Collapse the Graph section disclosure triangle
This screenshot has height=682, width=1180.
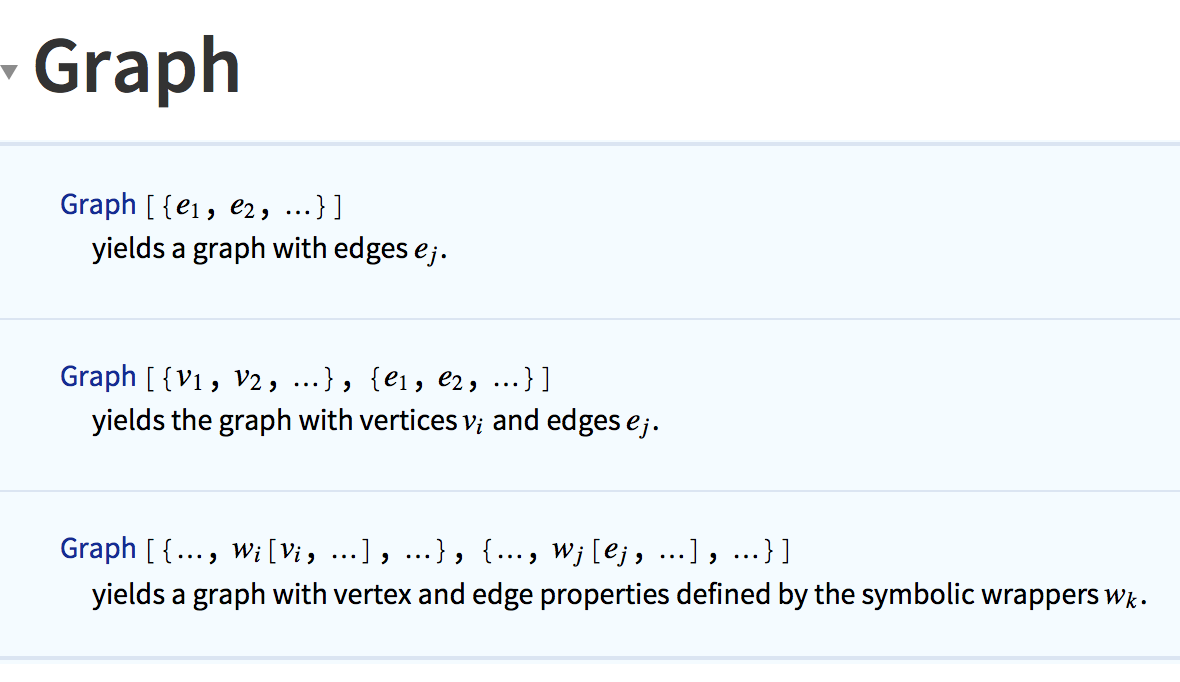(9, 72)
